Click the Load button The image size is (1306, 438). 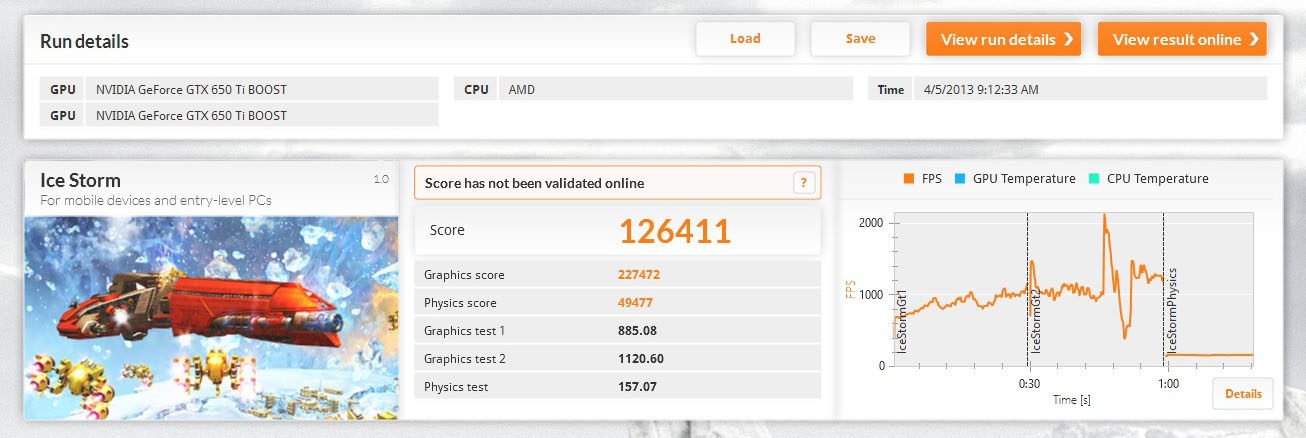(x=745, y=39)
